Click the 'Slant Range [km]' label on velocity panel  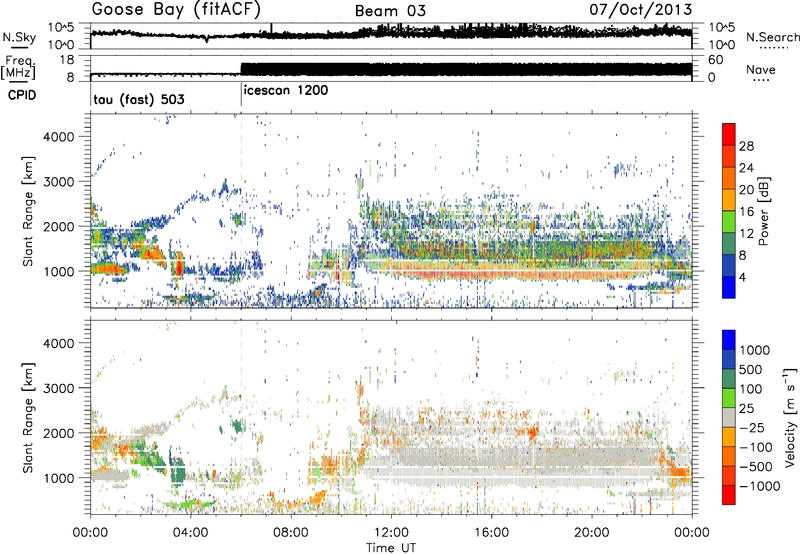click(x=28, y=417)
